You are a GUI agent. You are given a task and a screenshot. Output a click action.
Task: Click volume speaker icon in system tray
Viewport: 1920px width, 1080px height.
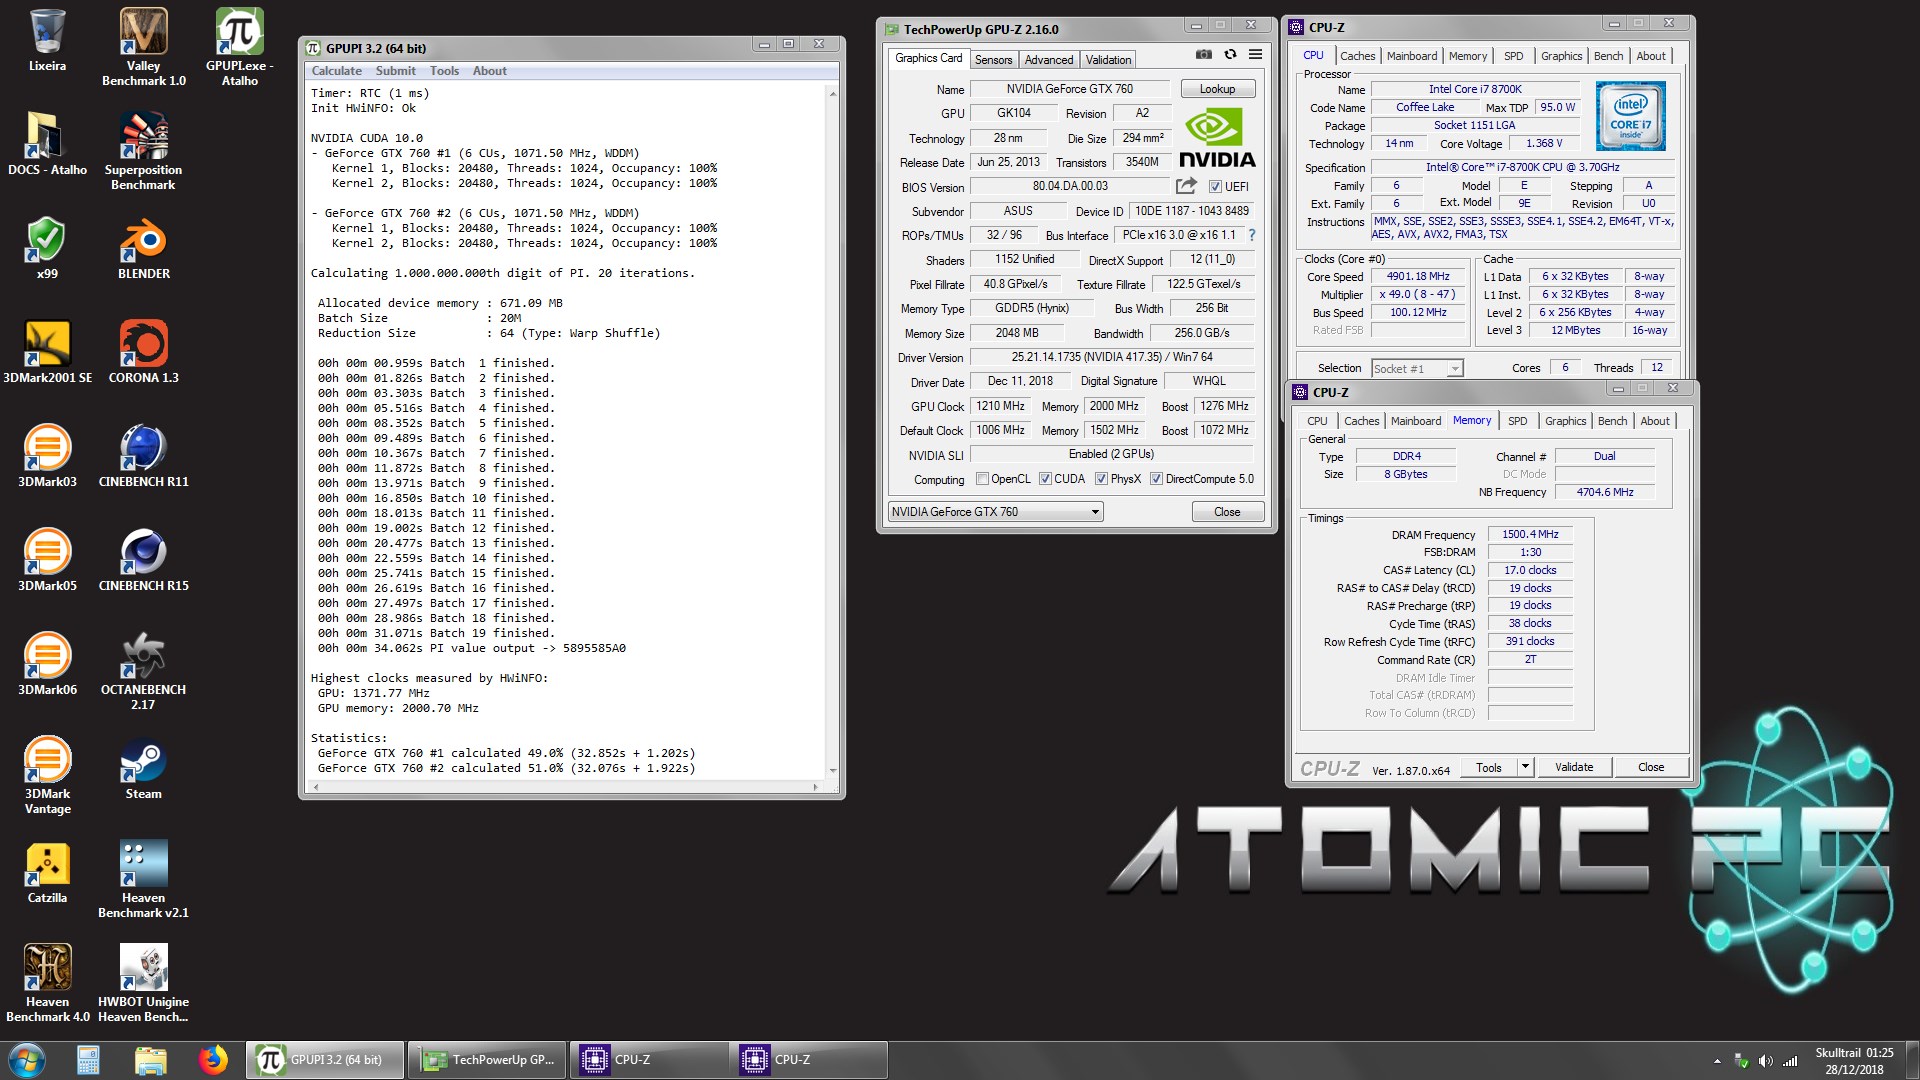coord(1765,1061)
